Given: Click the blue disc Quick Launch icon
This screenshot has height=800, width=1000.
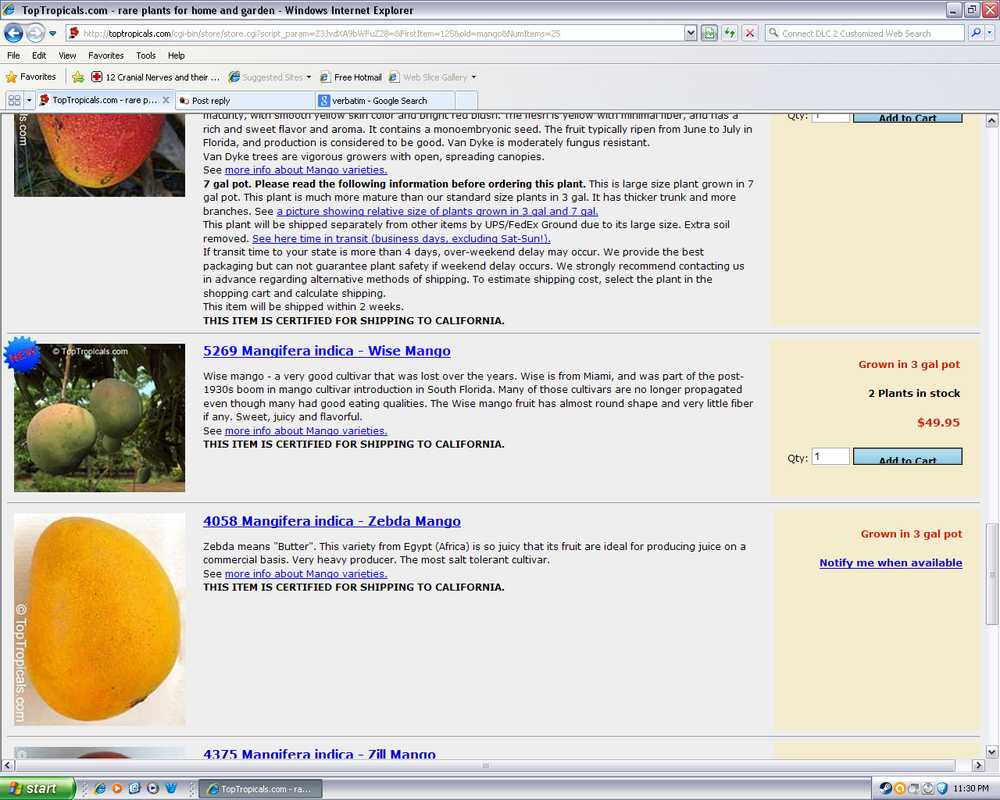Looking at the screenshot, I should pyautogui.click(x=153, y=789).
